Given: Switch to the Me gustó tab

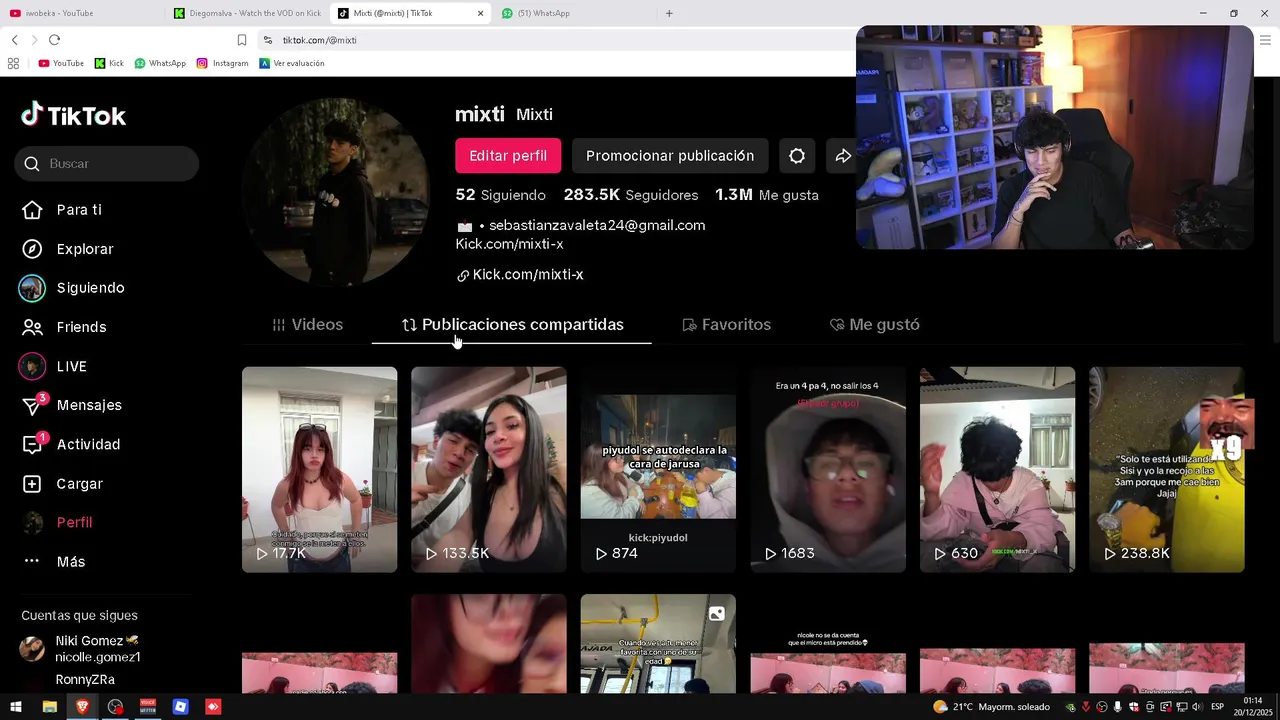Looking at the screenshot, I should 875,325.
